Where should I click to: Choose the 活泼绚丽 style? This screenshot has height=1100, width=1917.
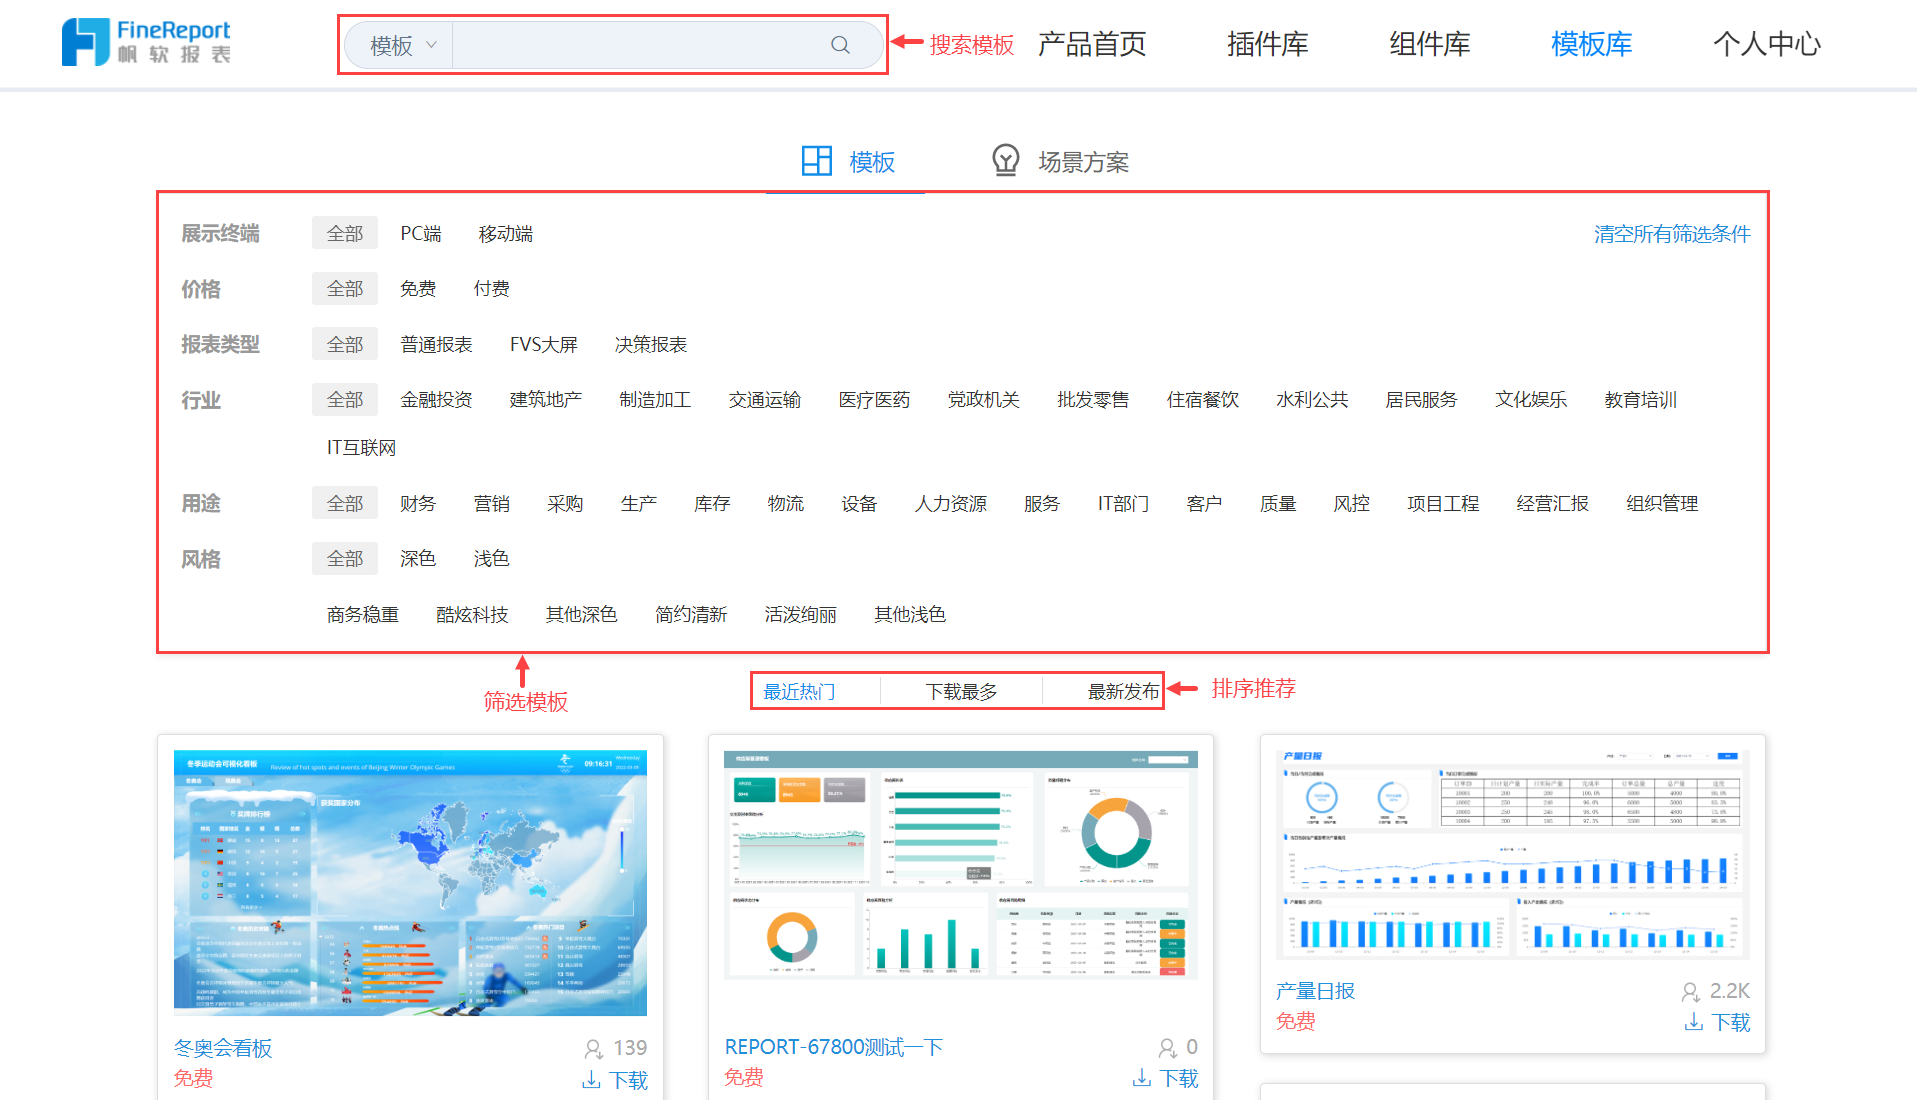[801, 614]
